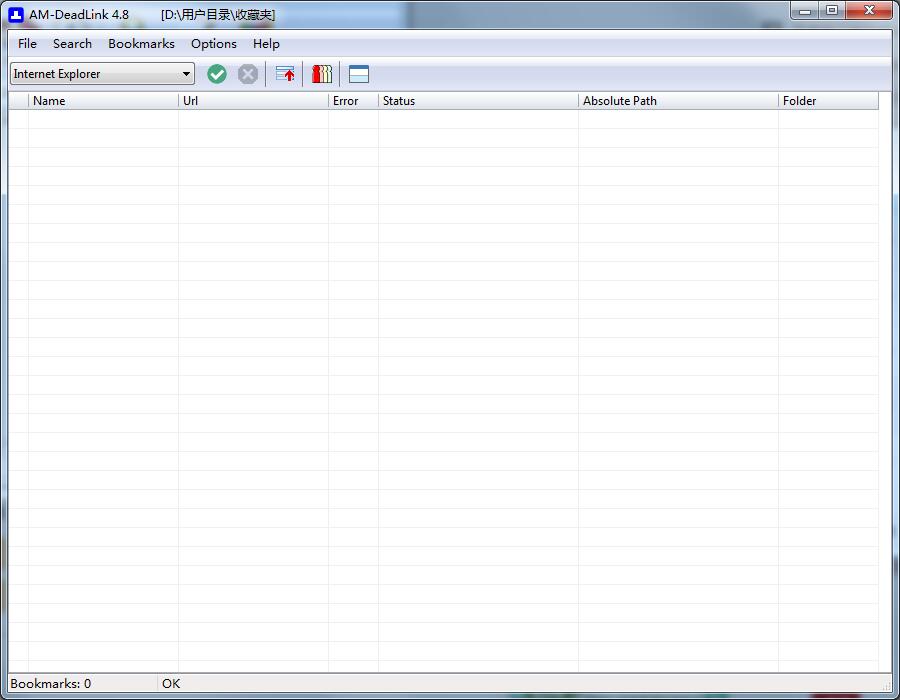Open the Bookmarks menu
Viewport: 900px width, 700px height.
click(x=141, y=44)
